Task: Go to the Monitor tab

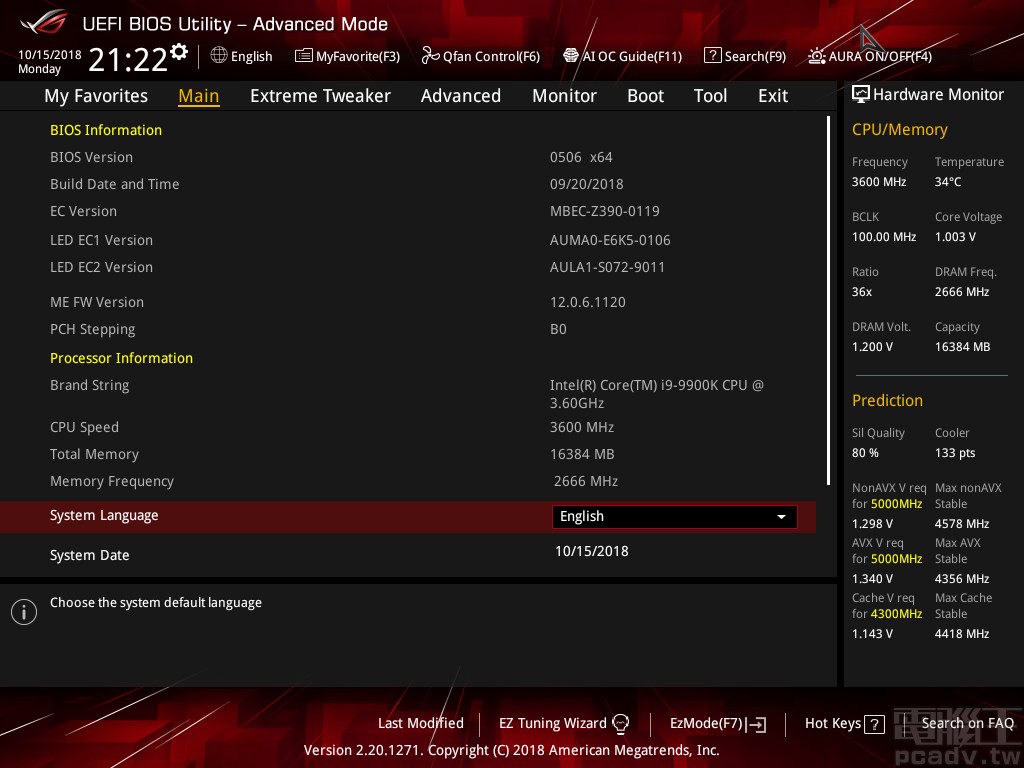Action: pyautogui.click(x=564, y=96)
